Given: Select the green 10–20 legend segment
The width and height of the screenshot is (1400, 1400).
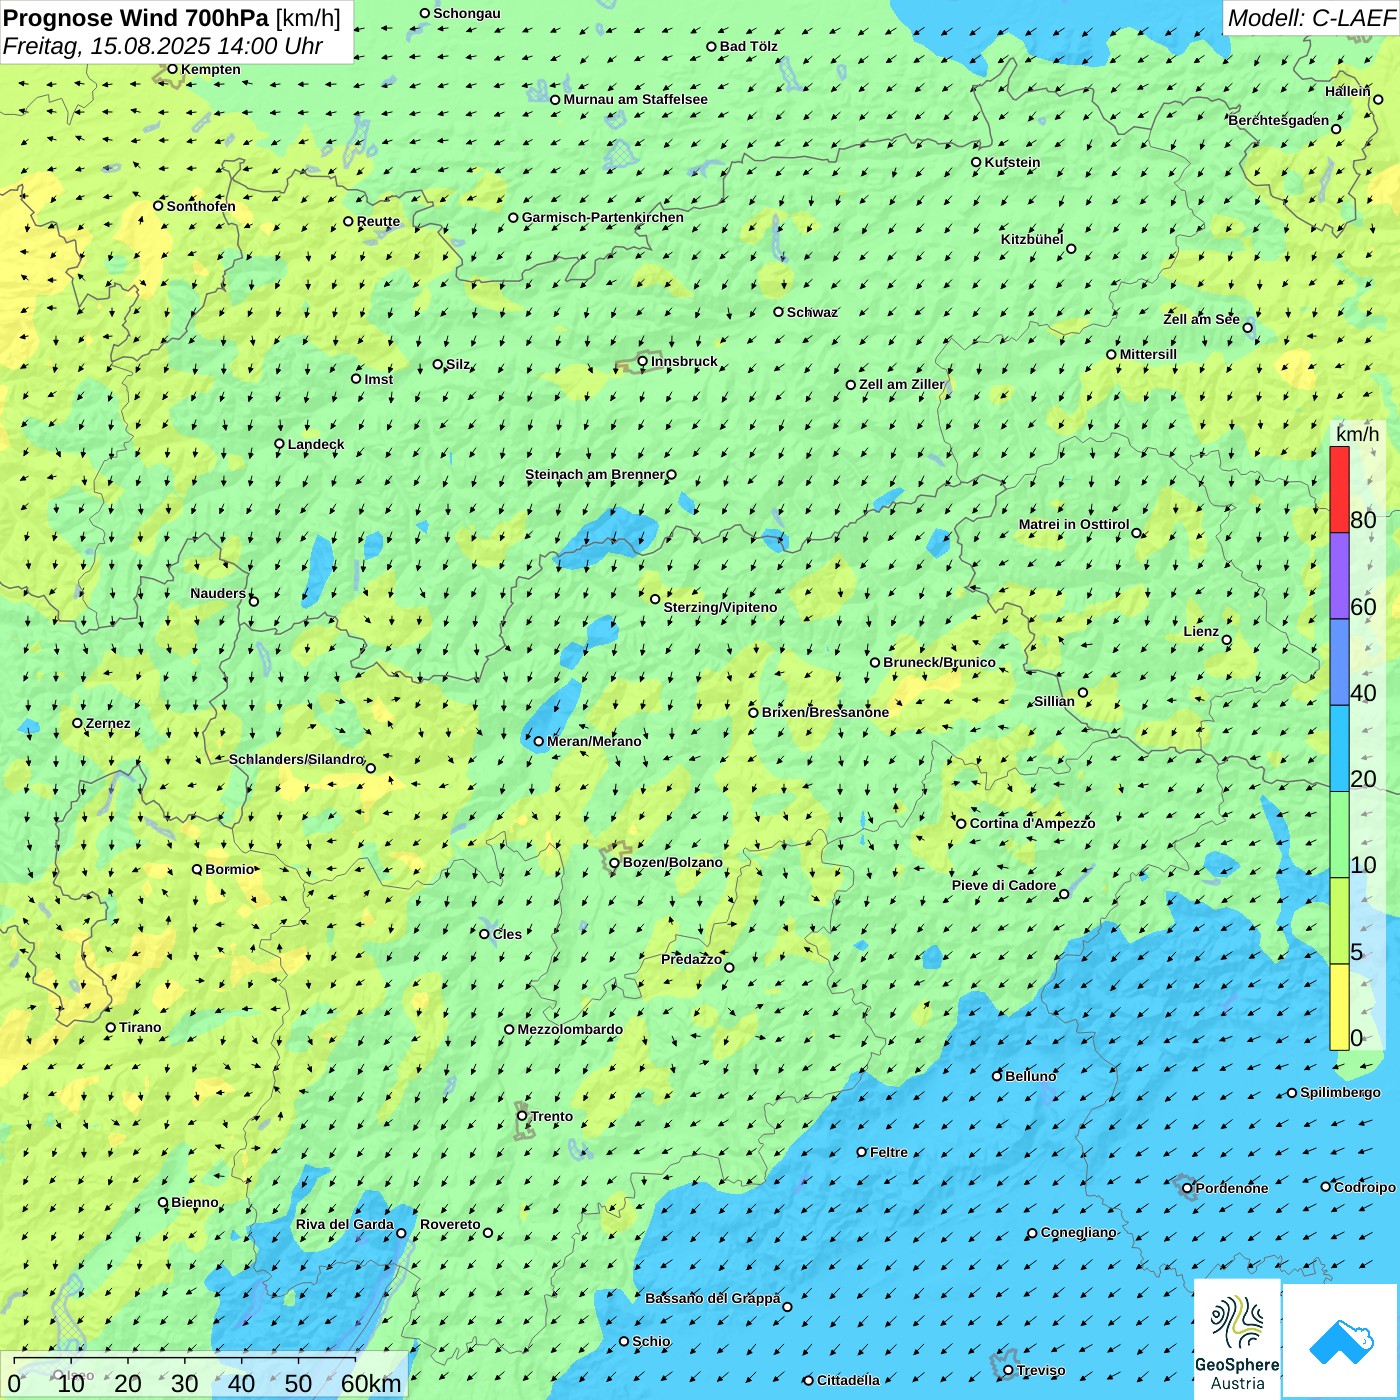Looking at the screenshot, I should [1339, 835].
